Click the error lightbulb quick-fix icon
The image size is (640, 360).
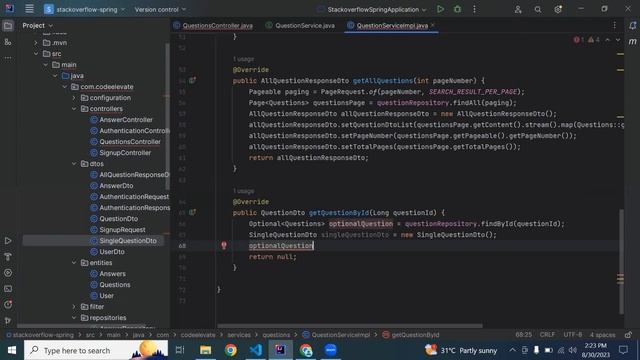coord(224,245)
